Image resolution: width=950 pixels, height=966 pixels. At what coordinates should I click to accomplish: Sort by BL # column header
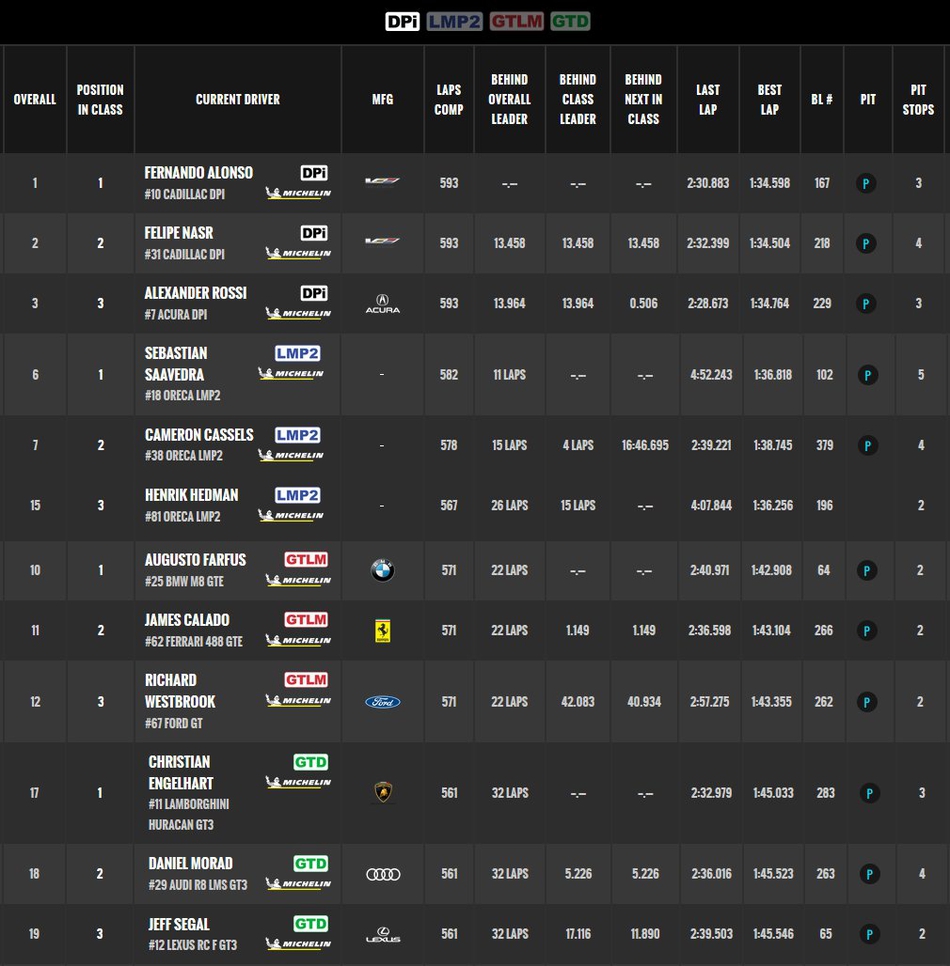coord(822,99)
